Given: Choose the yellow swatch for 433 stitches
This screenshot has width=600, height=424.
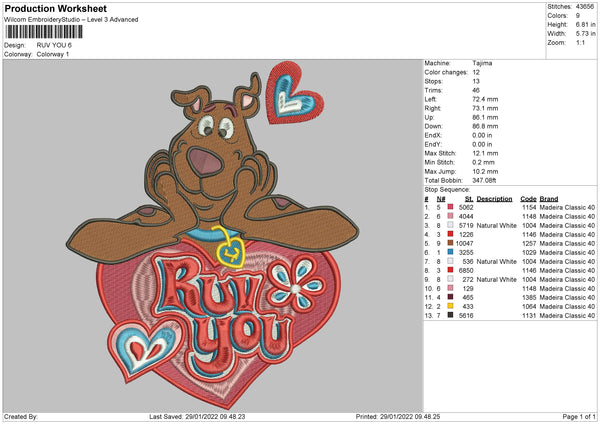Looking at the screenshot, I should (450, 306).
